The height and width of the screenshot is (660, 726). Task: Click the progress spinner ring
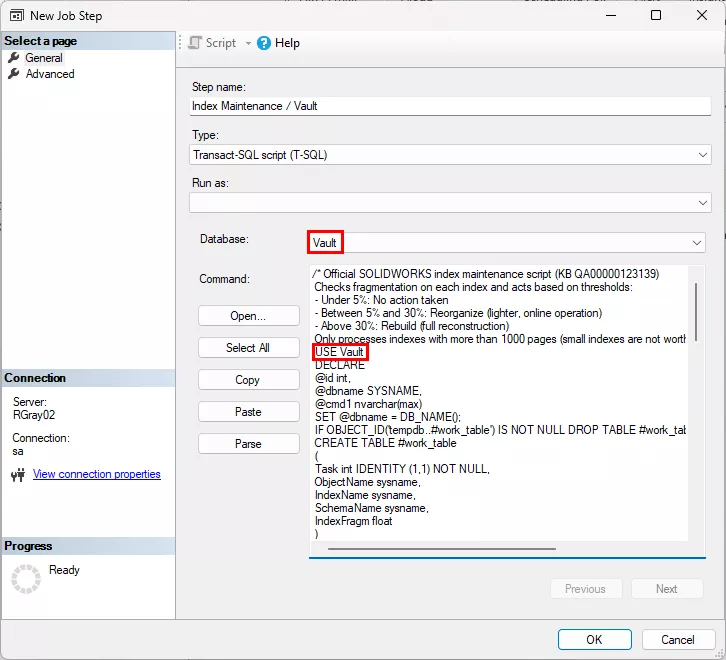[26, 578]
